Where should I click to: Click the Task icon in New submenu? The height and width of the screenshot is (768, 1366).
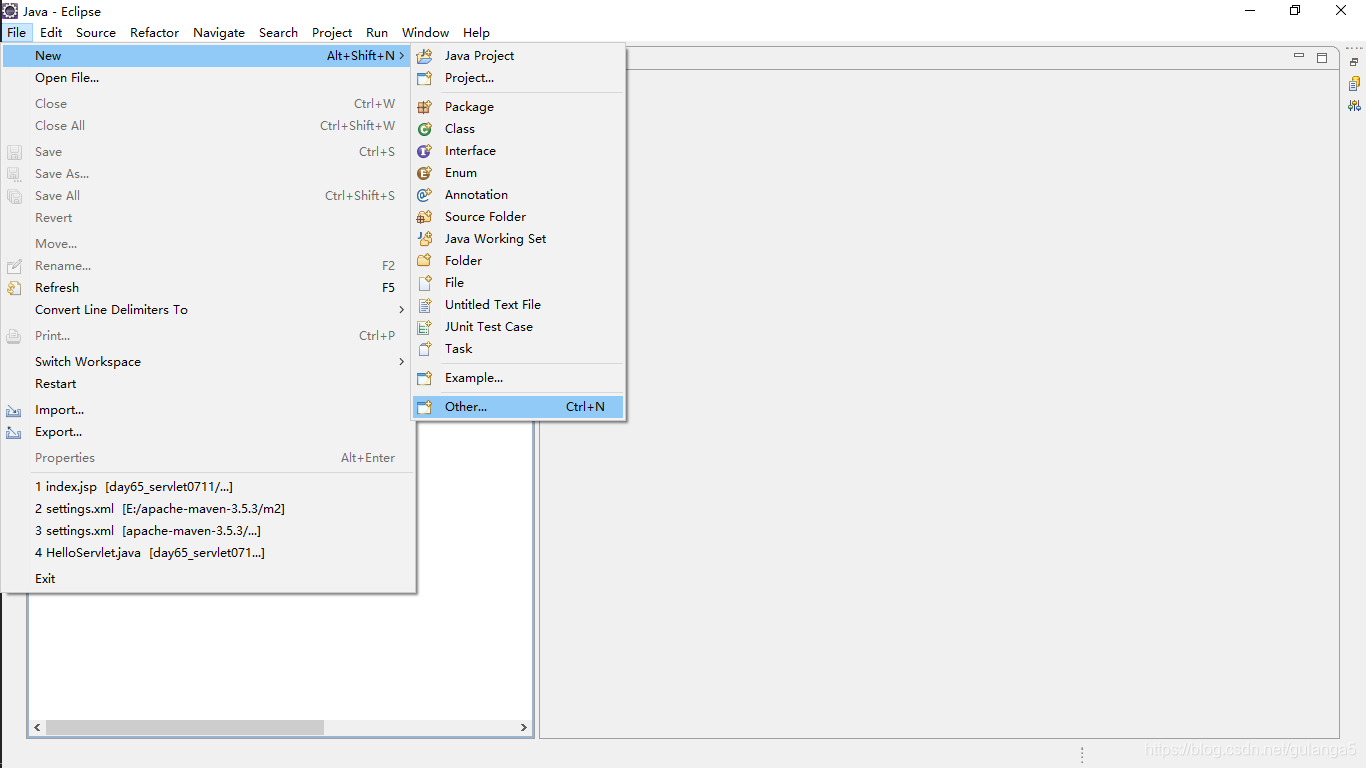pos(425,349)
